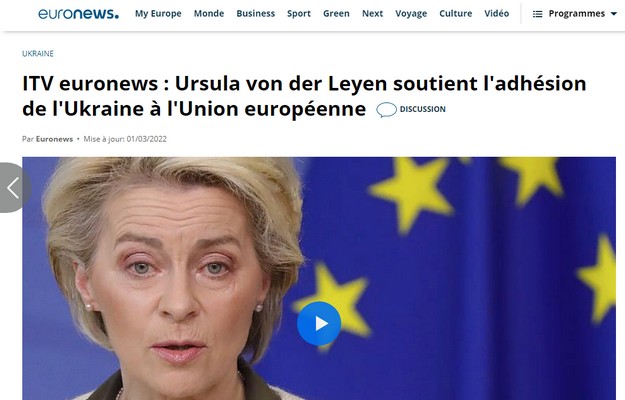Image resolution: width=625 pixels, height=400 pixels.
Task: Select Vidéo in the navigation bar
Action: point(497,14)
